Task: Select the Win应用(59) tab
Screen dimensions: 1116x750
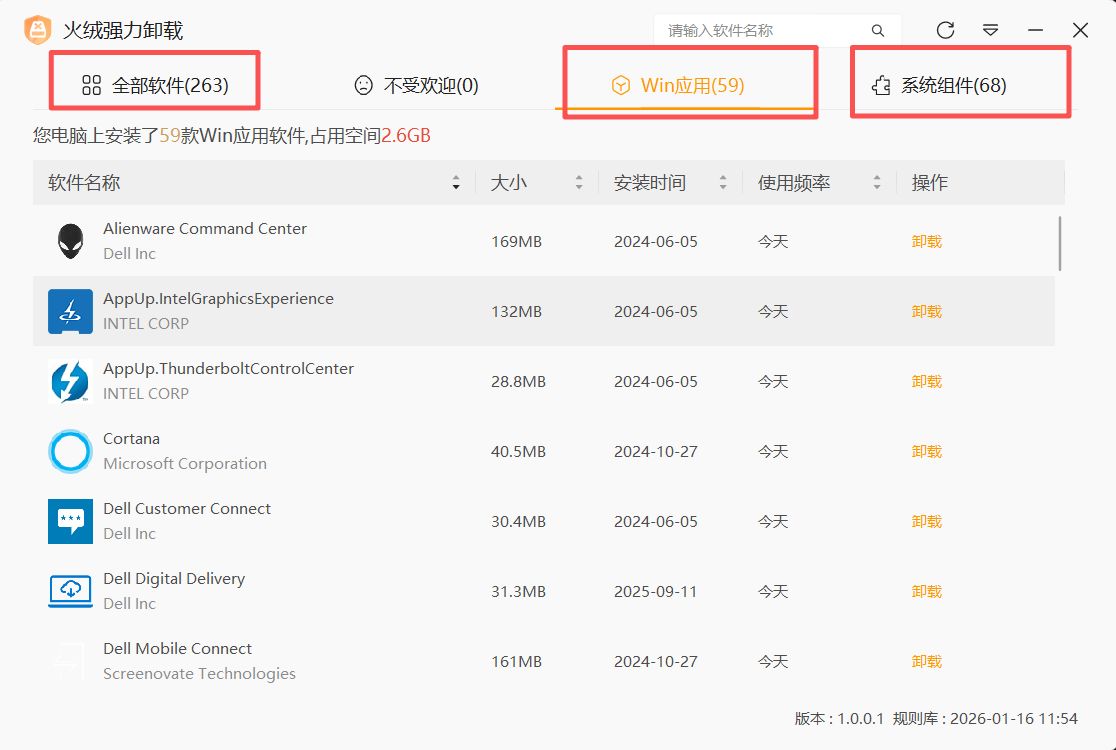Action: tap(678, 85)
